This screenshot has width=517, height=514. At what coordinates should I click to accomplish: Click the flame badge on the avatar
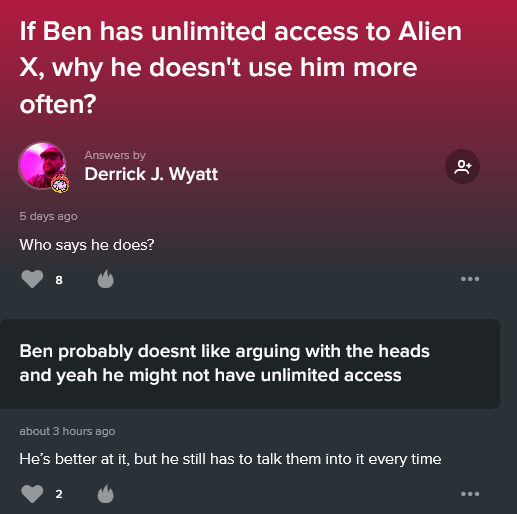click(x=60, y=183)
